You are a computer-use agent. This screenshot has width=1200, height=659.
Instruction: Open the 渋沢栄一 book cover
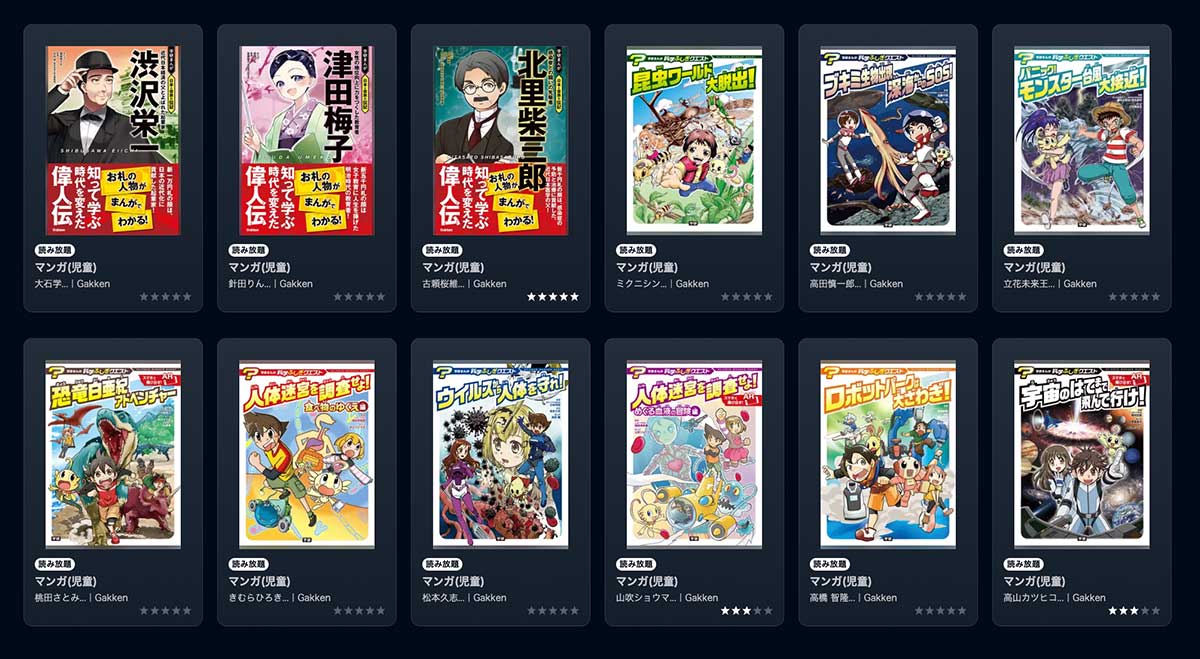pos(113,140)
